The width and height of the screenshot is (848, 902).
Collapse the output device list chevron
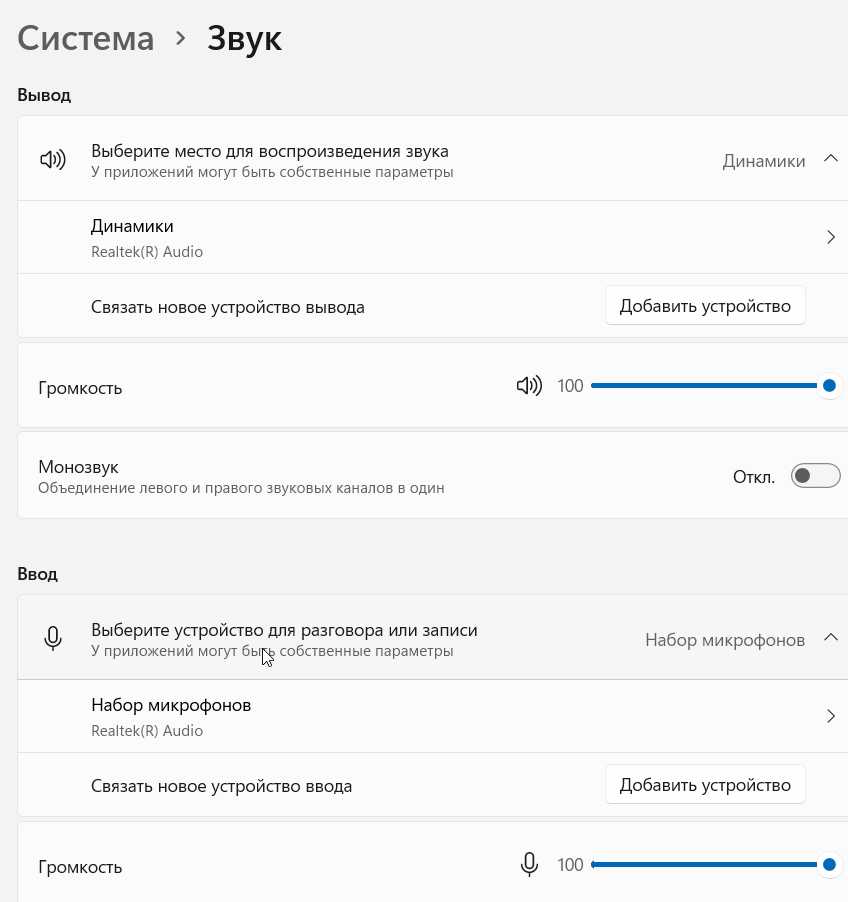click(x=830, y=159)
